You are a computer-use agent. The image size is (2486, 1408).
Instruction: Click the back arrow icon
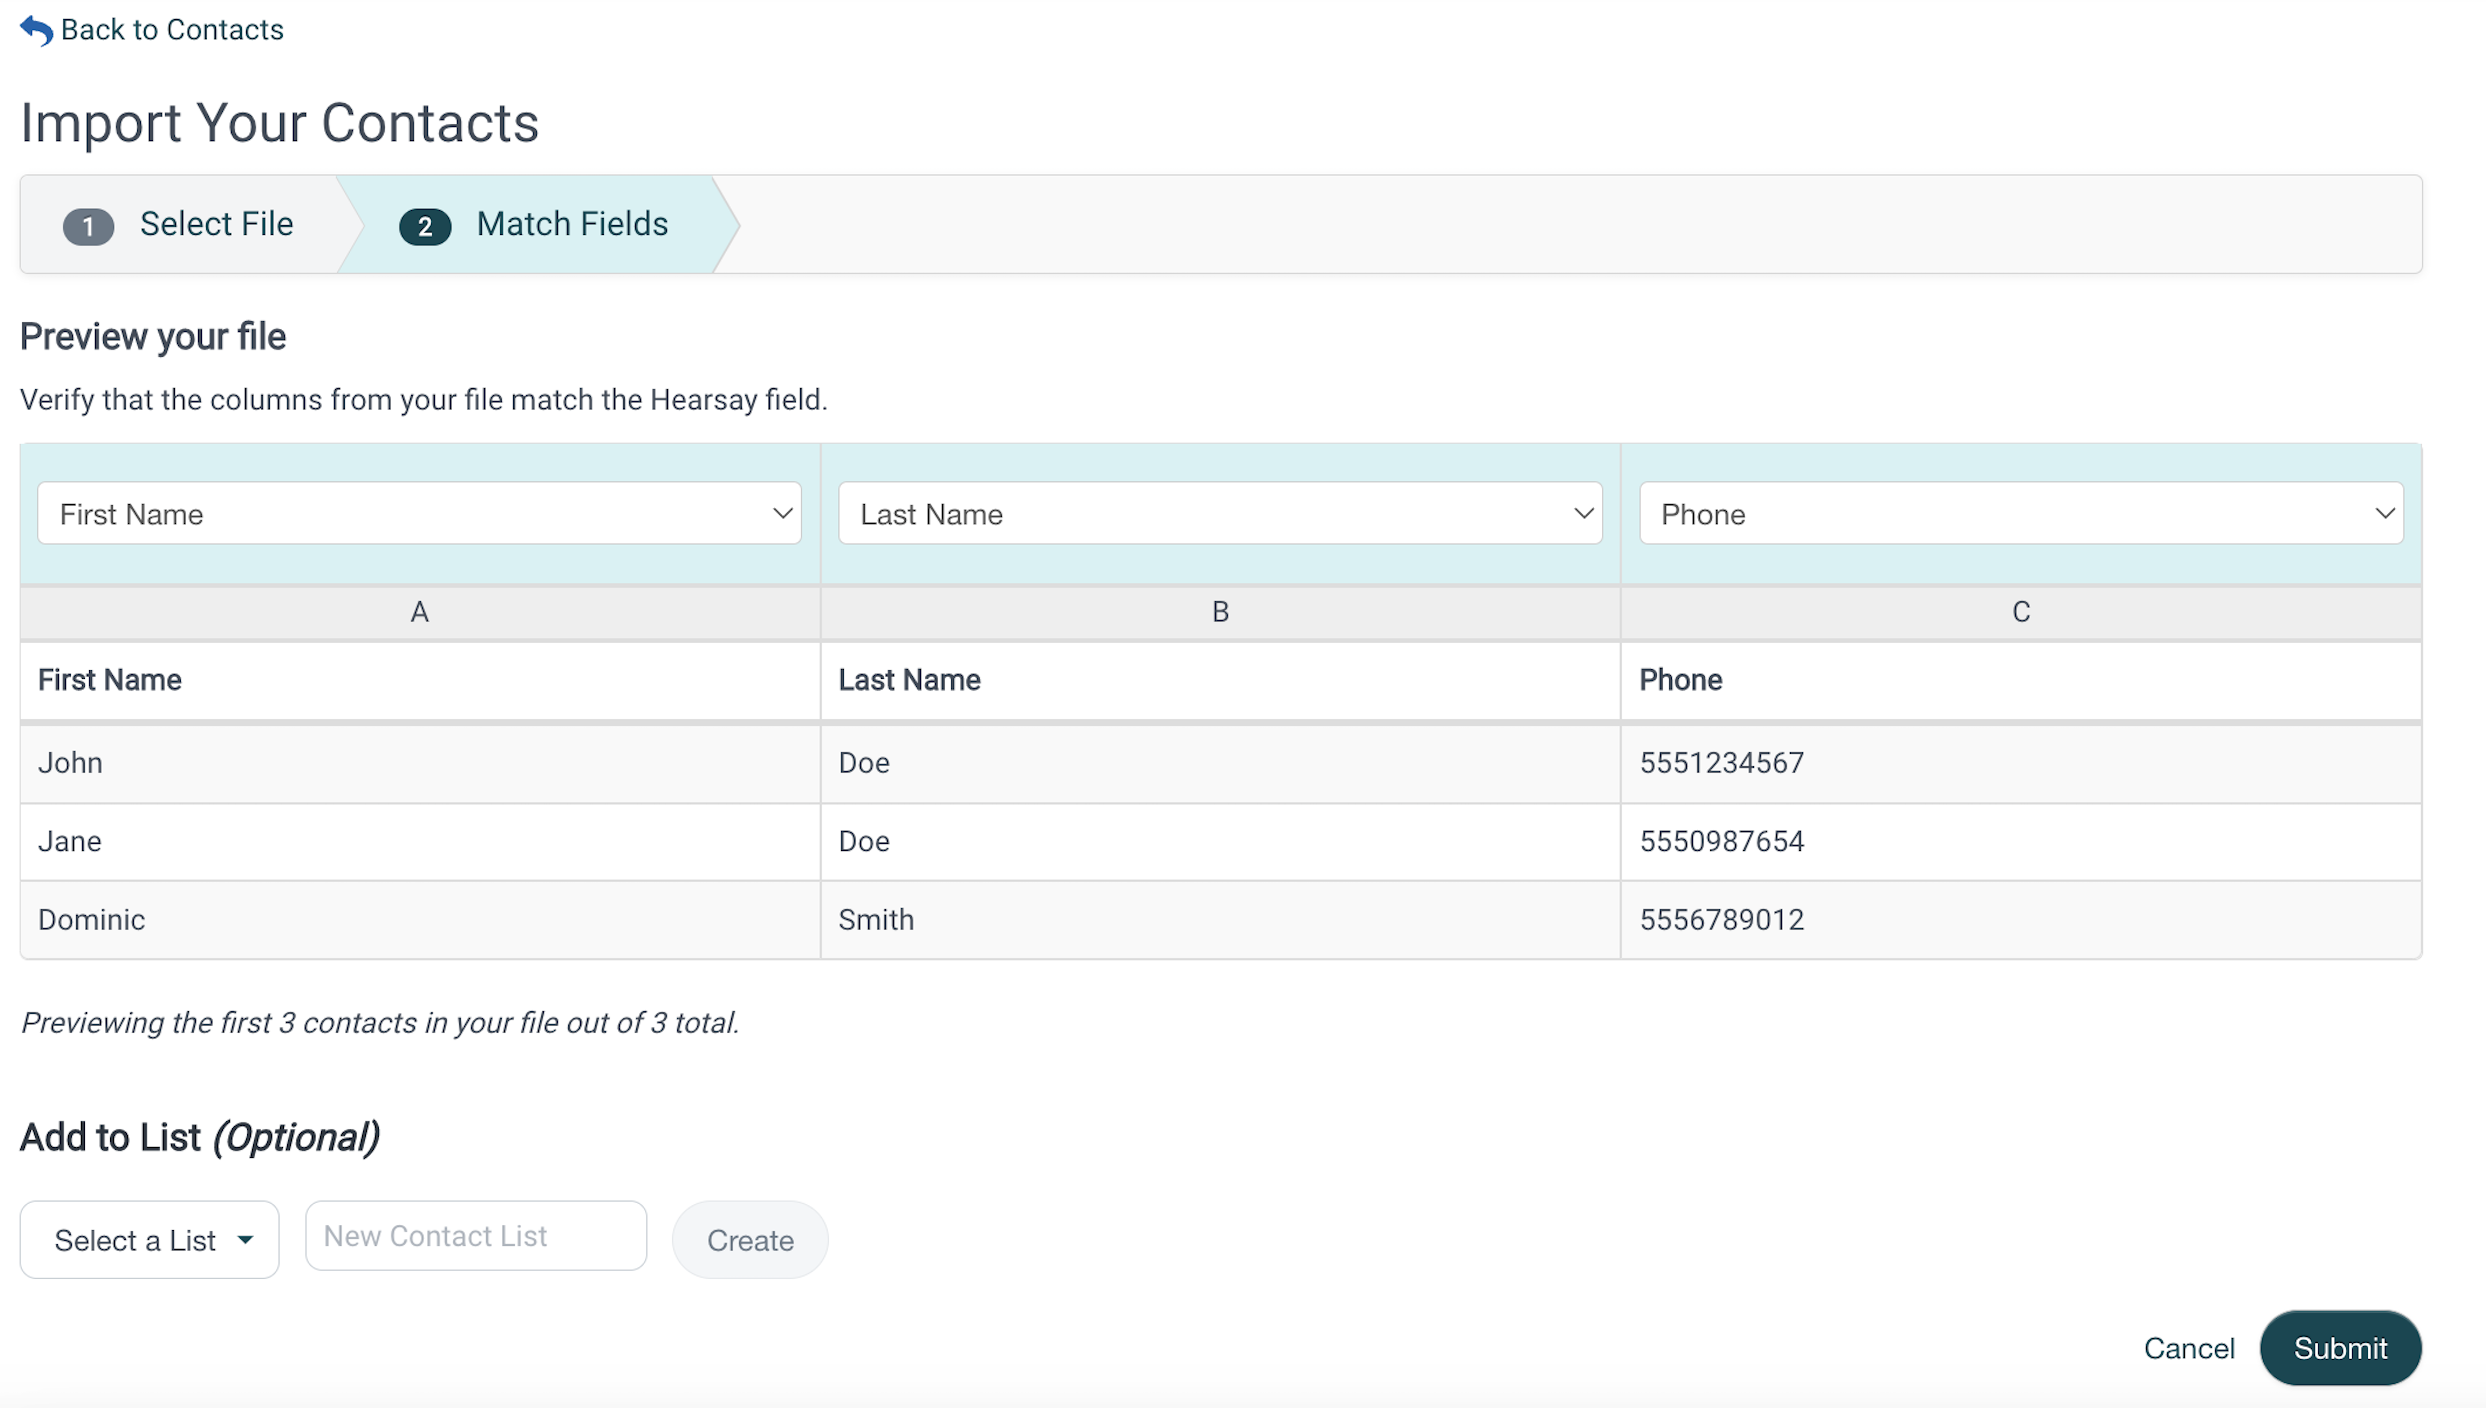click(x=36, y=30)
